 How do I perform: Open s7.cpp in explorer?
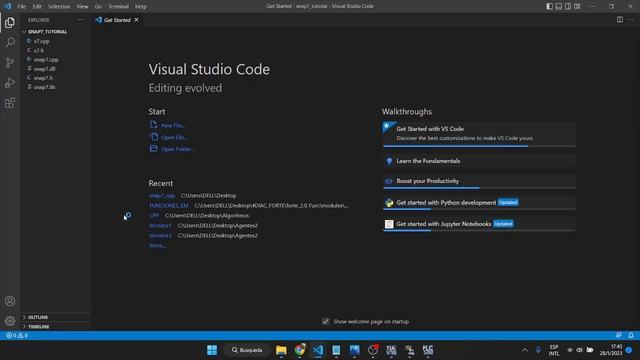click(x=41, y=41)
